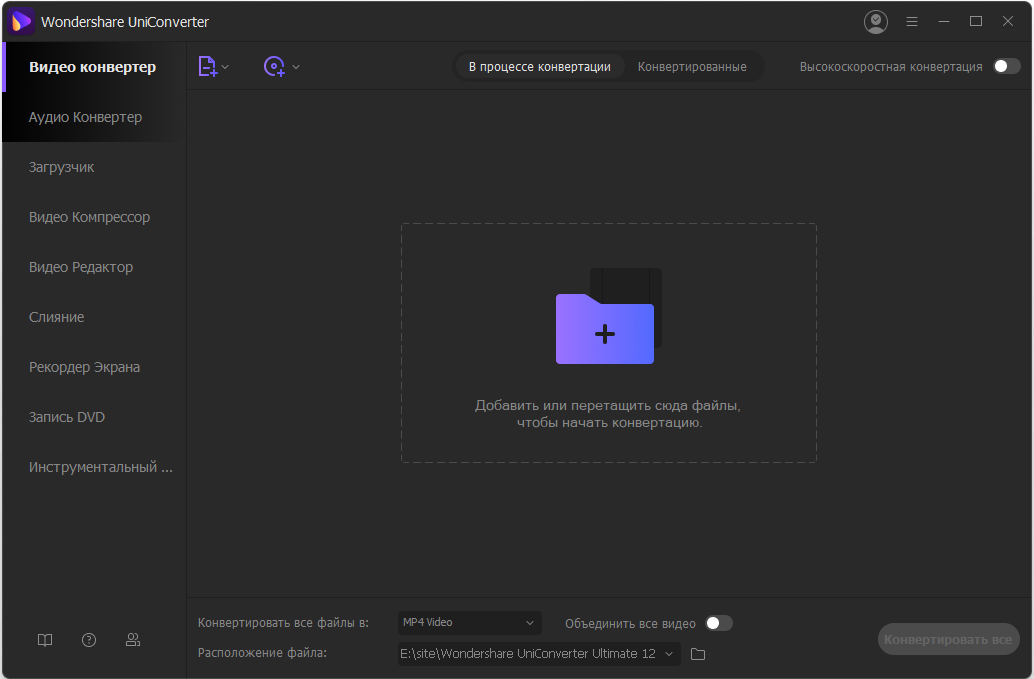Click the feedback people icon
Screen dimensions: 1034x679
[133, 640]
